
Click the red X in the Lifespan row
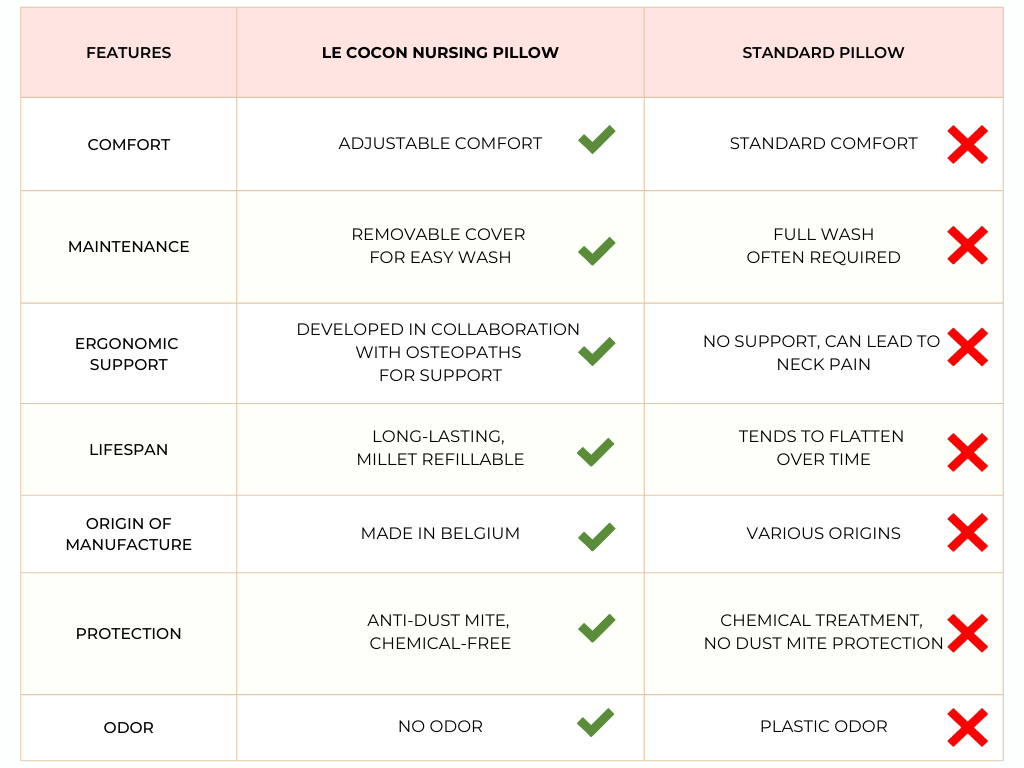tap(967, 452)
